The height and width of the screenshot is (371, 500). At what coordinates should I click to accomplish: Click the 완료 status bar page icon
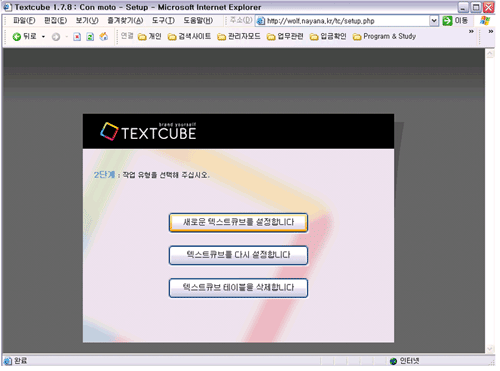pos(8,361)
